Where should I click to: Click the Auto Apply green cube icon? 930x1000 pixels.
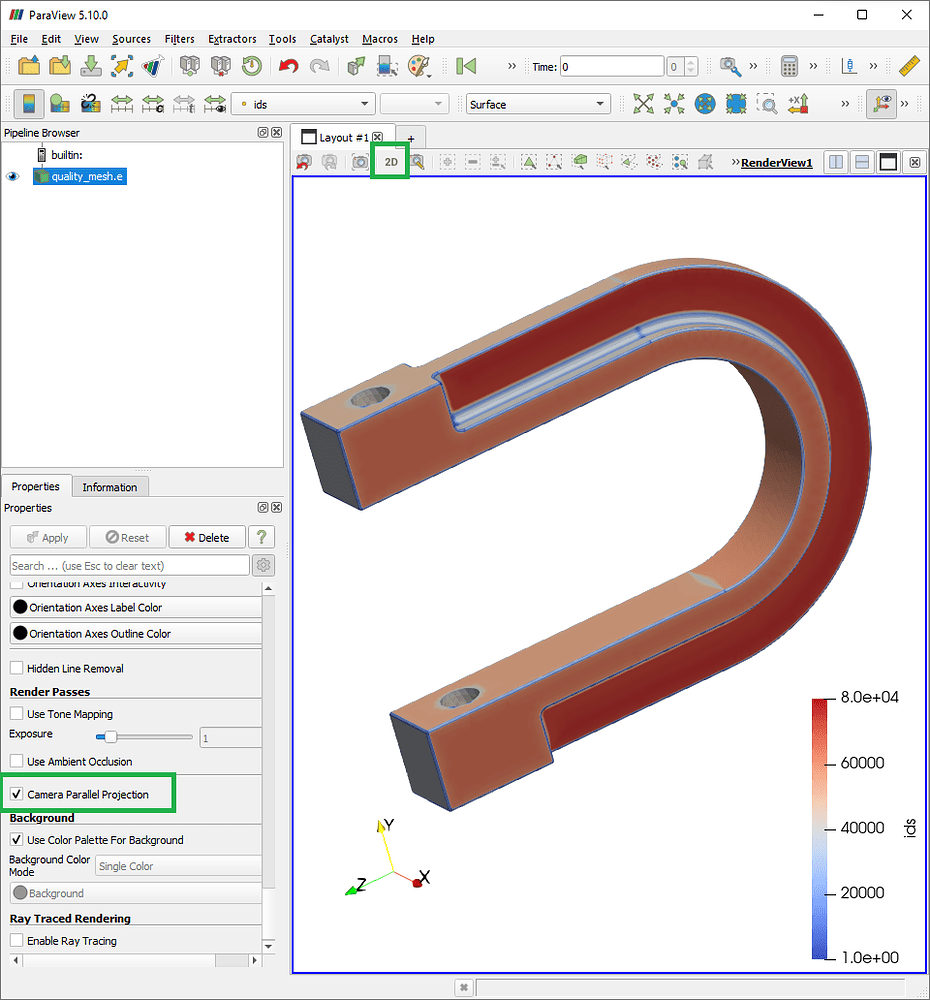coord(355,66)
